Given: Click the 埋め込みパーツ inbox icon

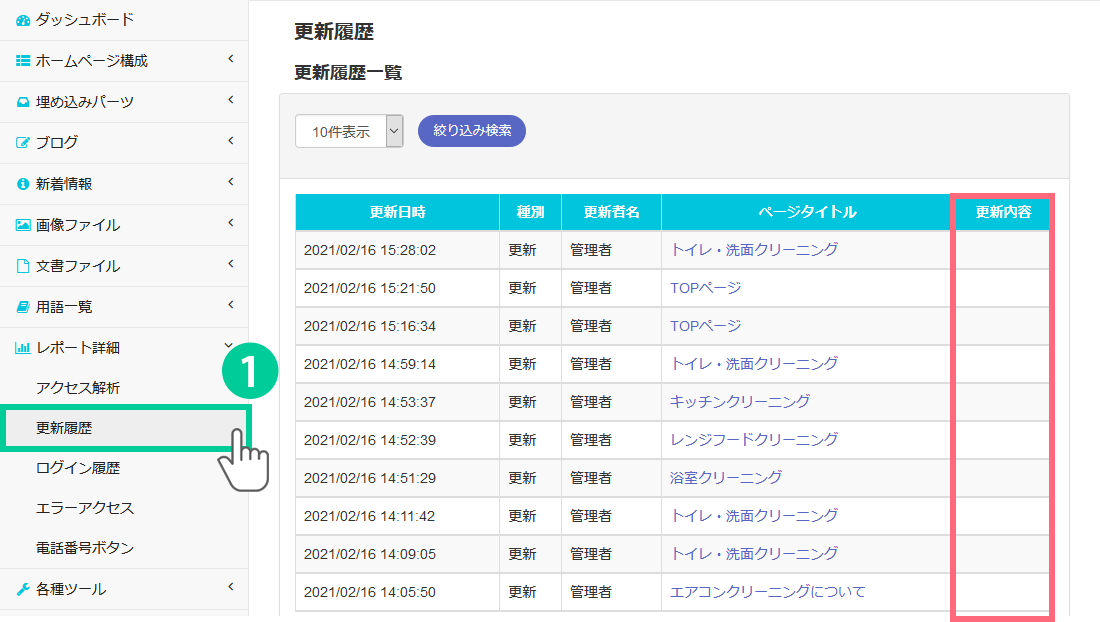Looking at the screenshot, I should [23, 102].
